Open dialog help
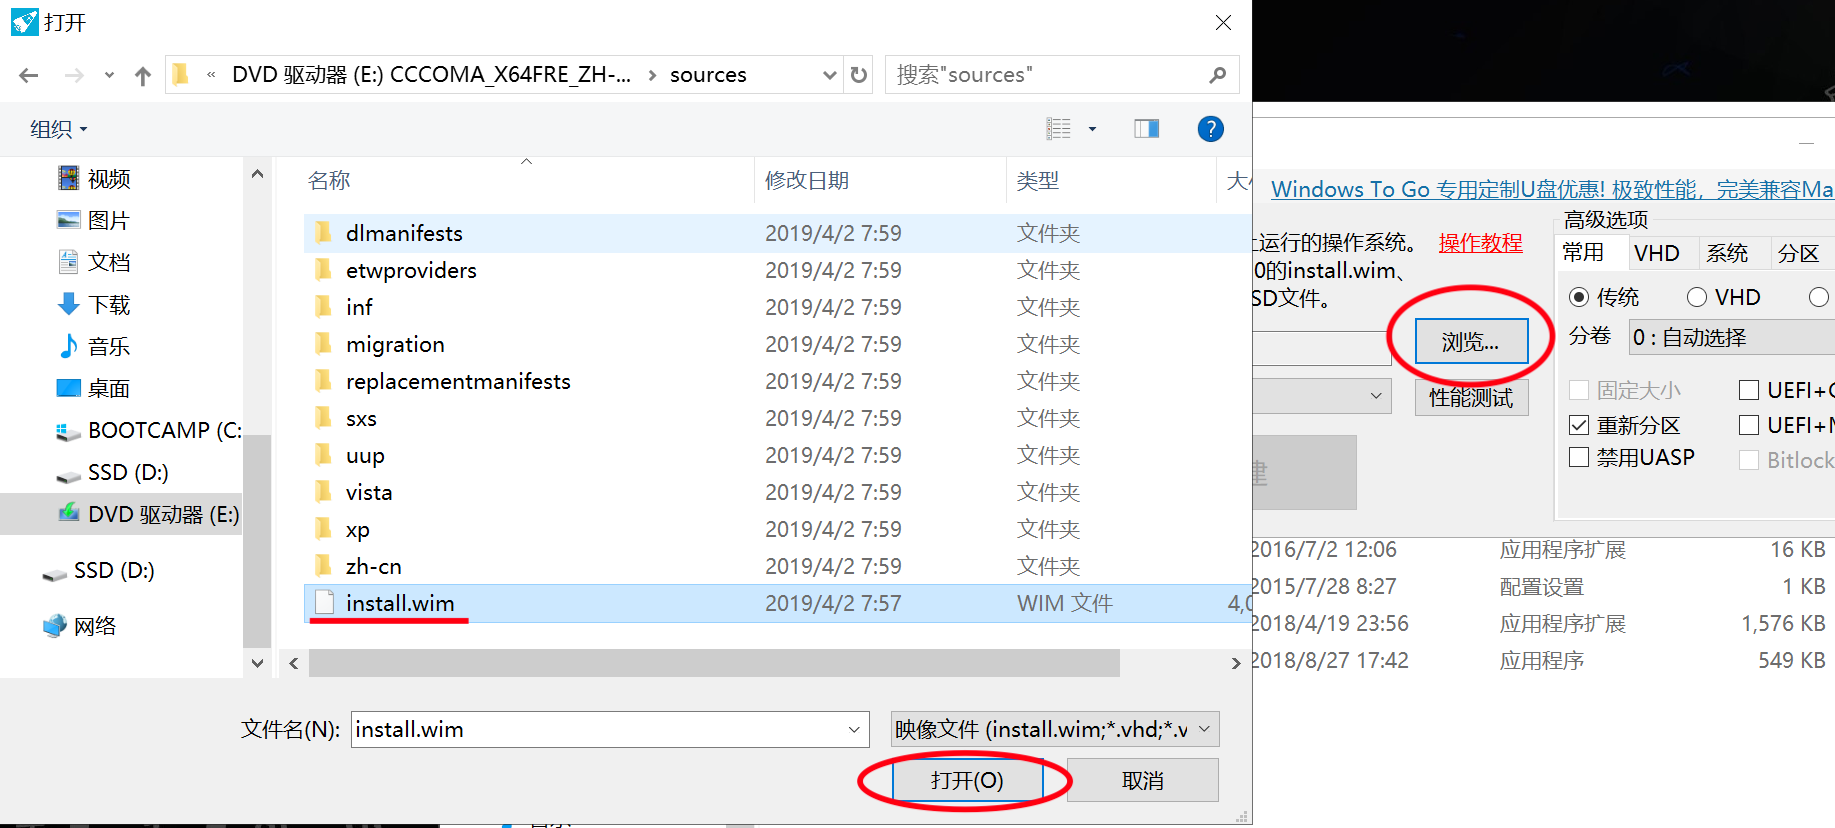 (1210, 129)
